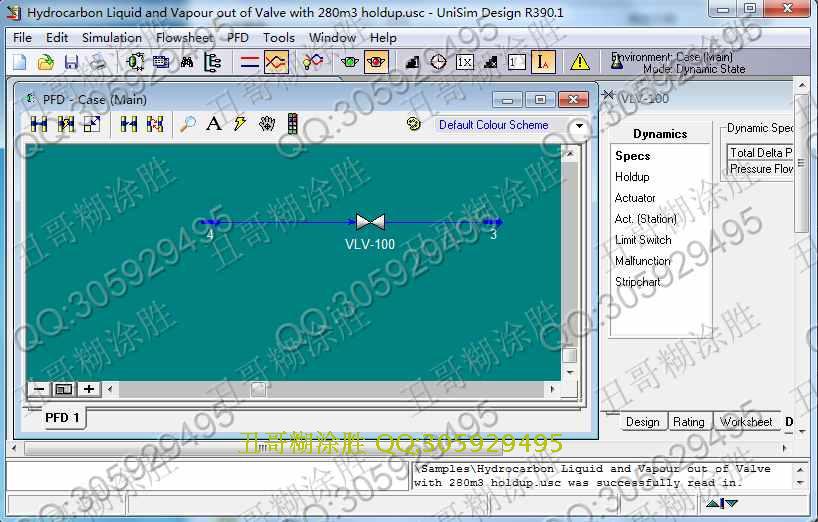Click the icon showing numeral 1 in a box

pyautogui.click(x=516, y=62)
